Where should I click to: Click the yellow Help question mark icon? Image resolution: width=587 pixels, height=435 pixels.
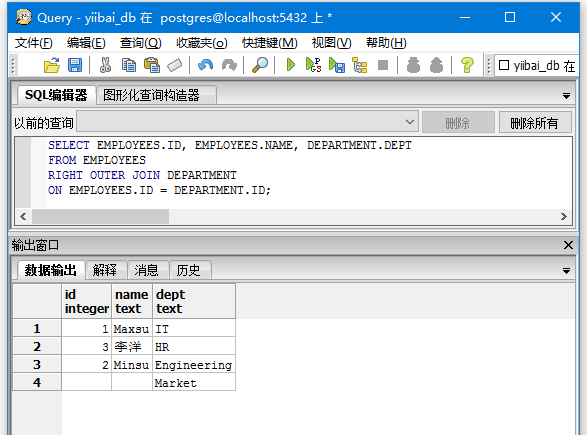(467, 65)
